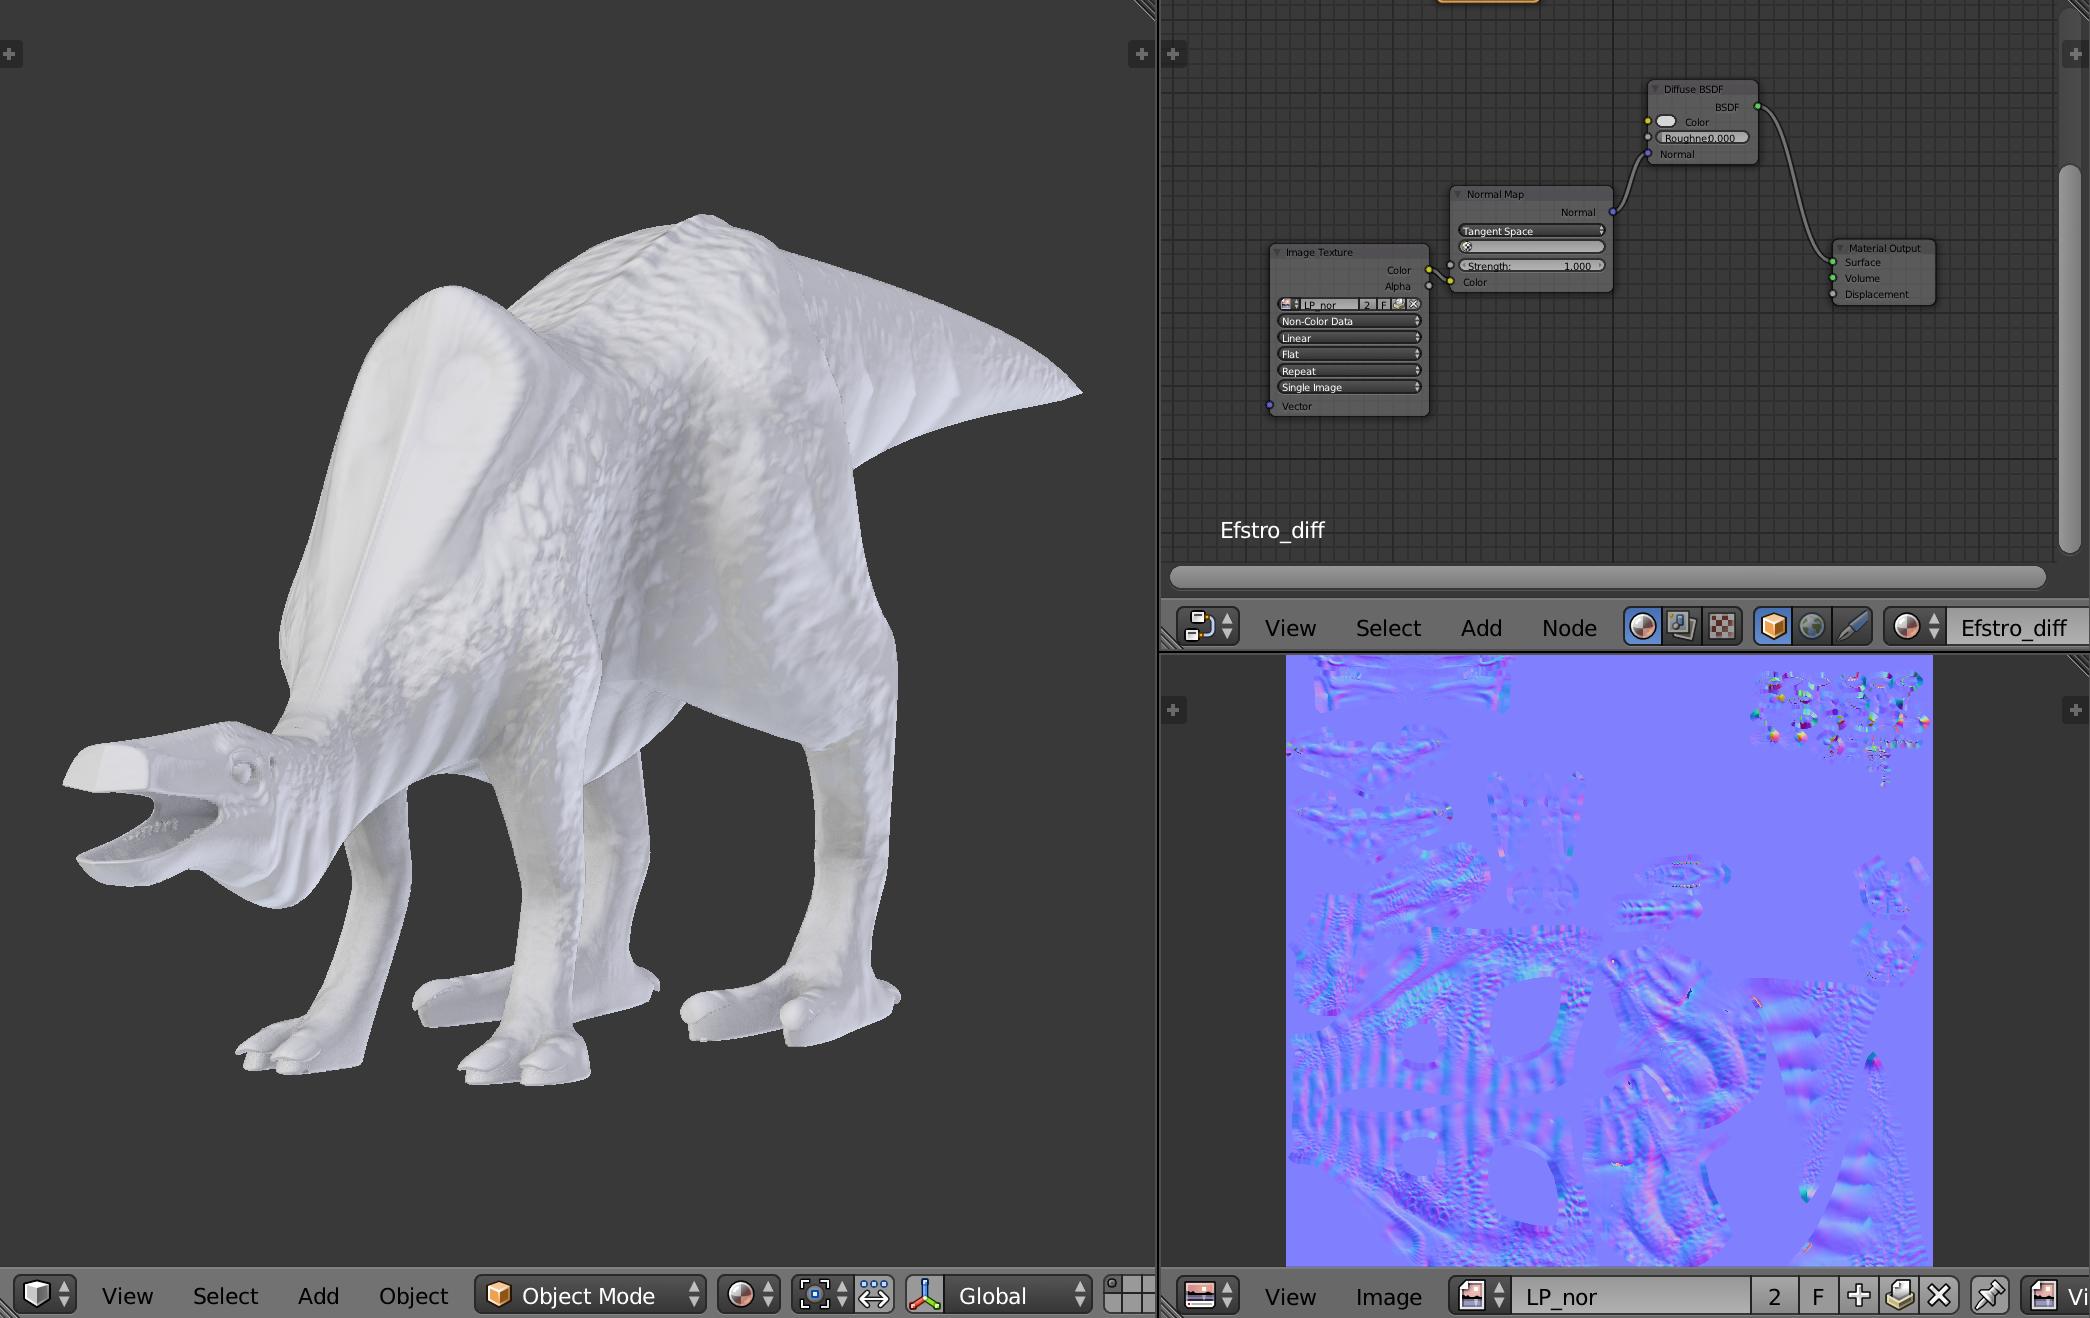Select the compositing nodes tree type

1682,626
